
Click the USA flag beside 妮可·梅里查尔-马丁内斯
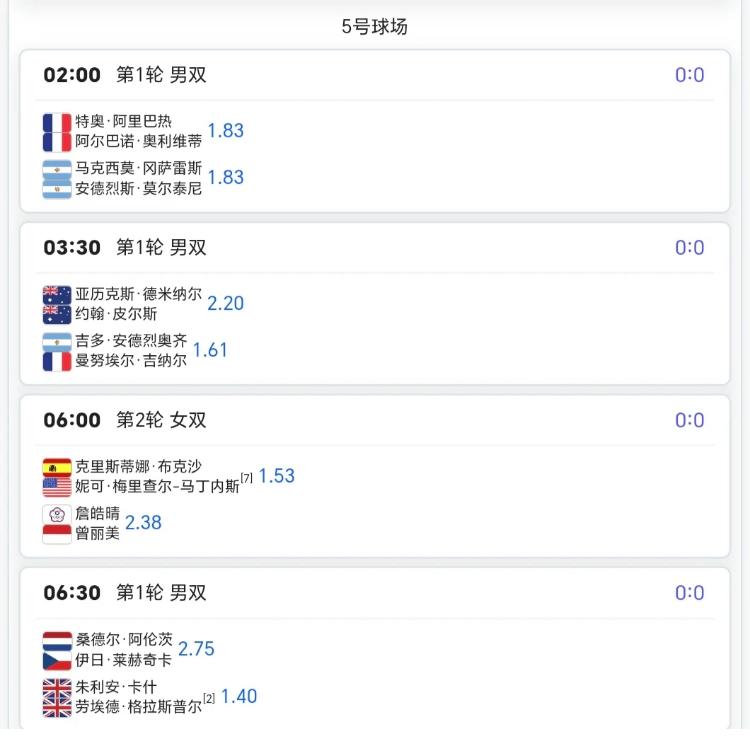click(57, 487)
